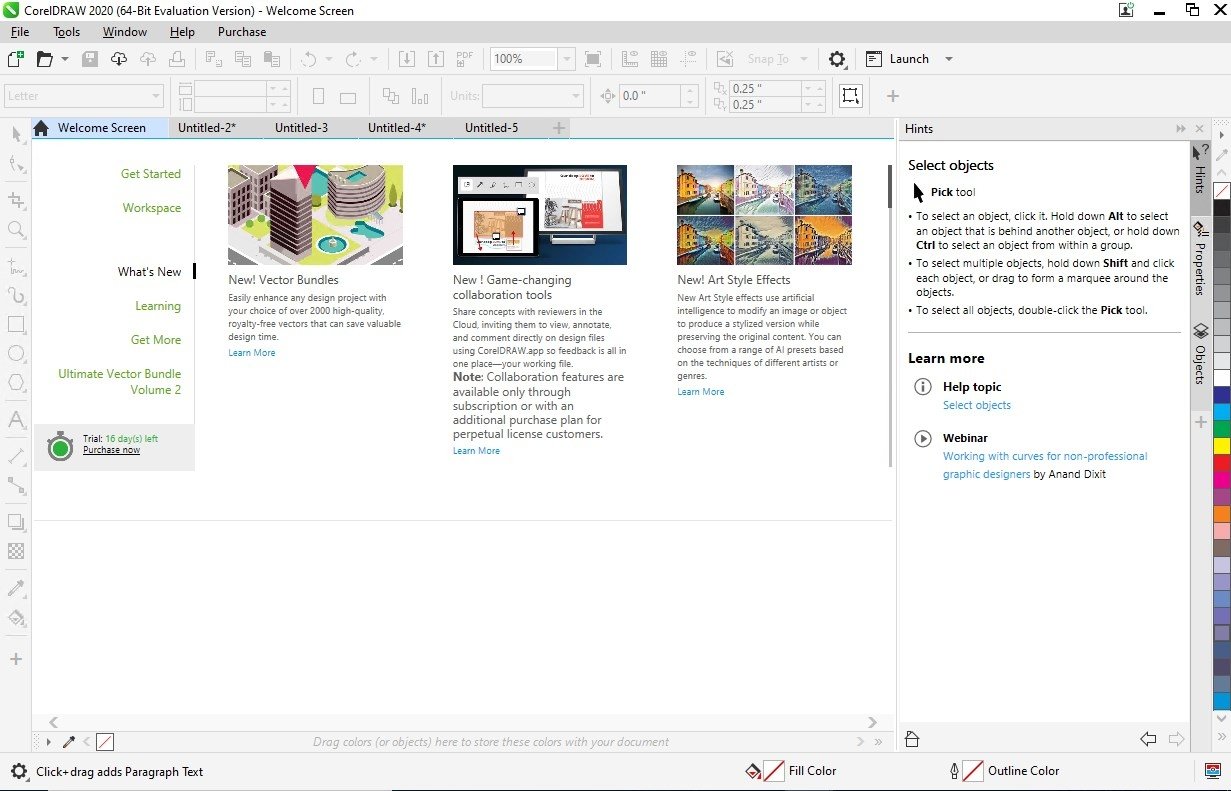Toggle Show Rulers in the toolbar
The height and width of the screenshot is (791, 1231).
click(630, 59)
